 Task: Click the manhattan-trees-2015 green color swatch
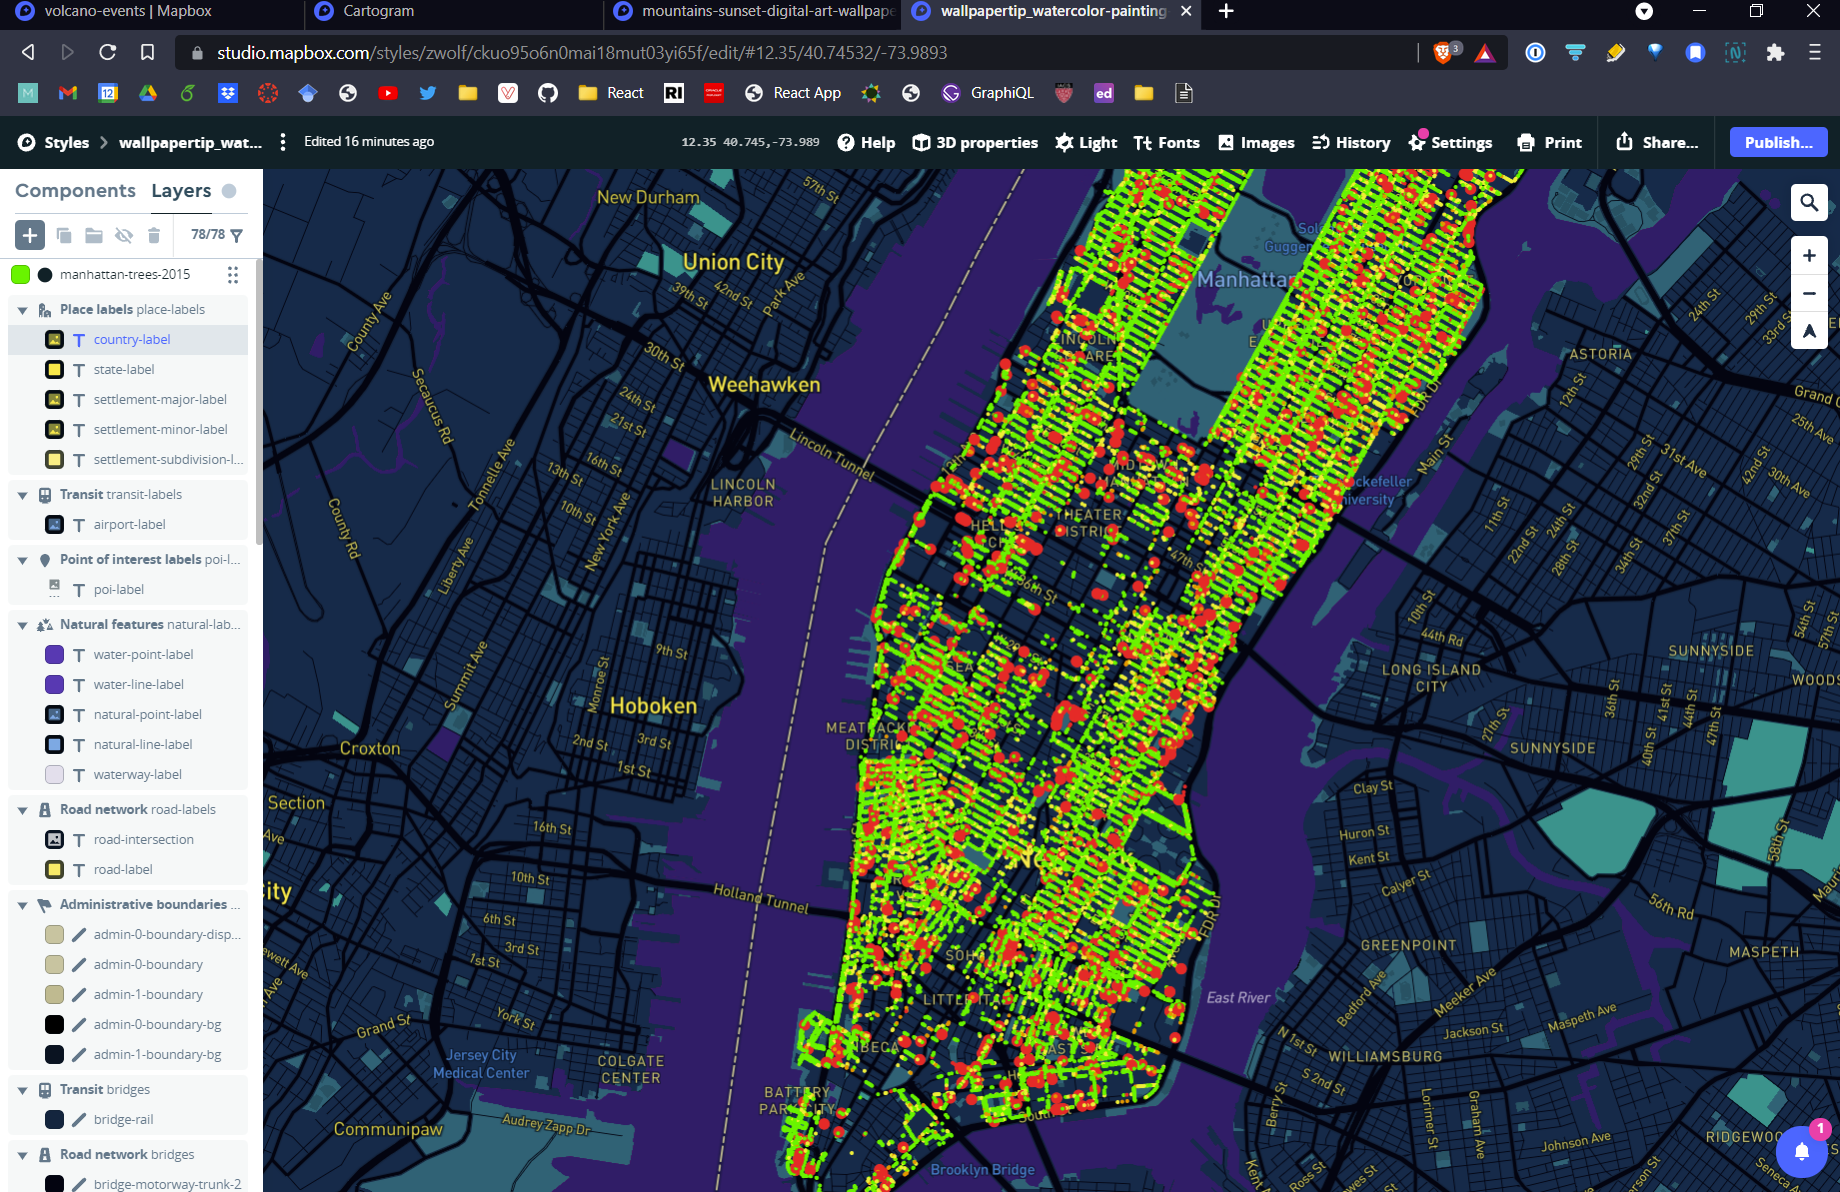[20, 275]
